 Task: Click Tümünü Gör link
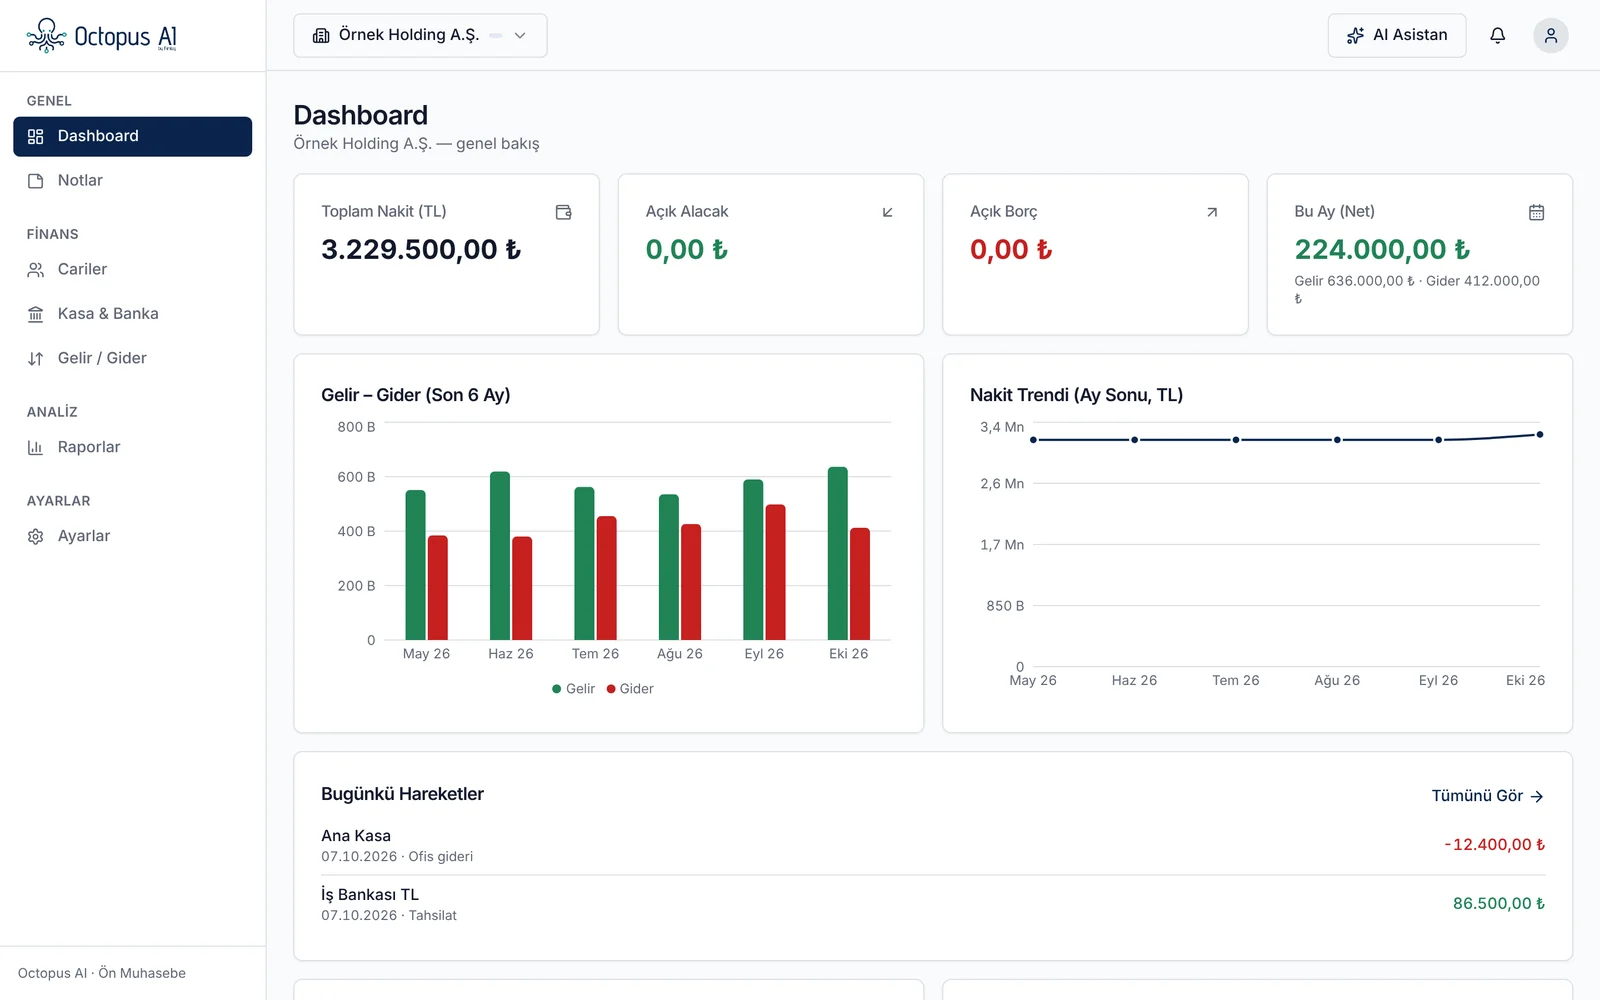coord(1487,796)
